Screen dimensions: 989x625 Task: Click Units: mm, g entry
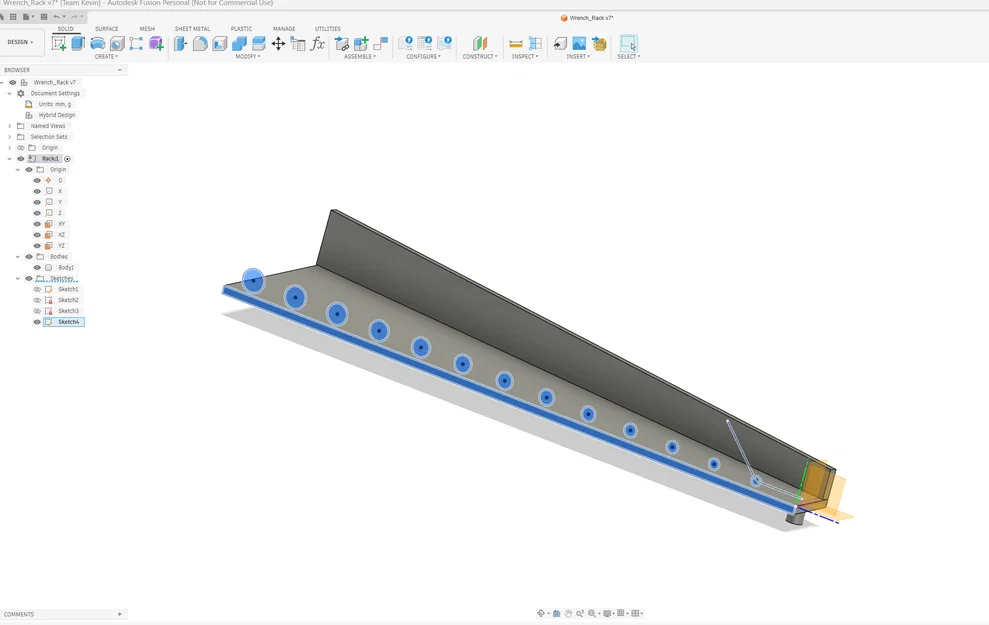click(x=55, y=104)
